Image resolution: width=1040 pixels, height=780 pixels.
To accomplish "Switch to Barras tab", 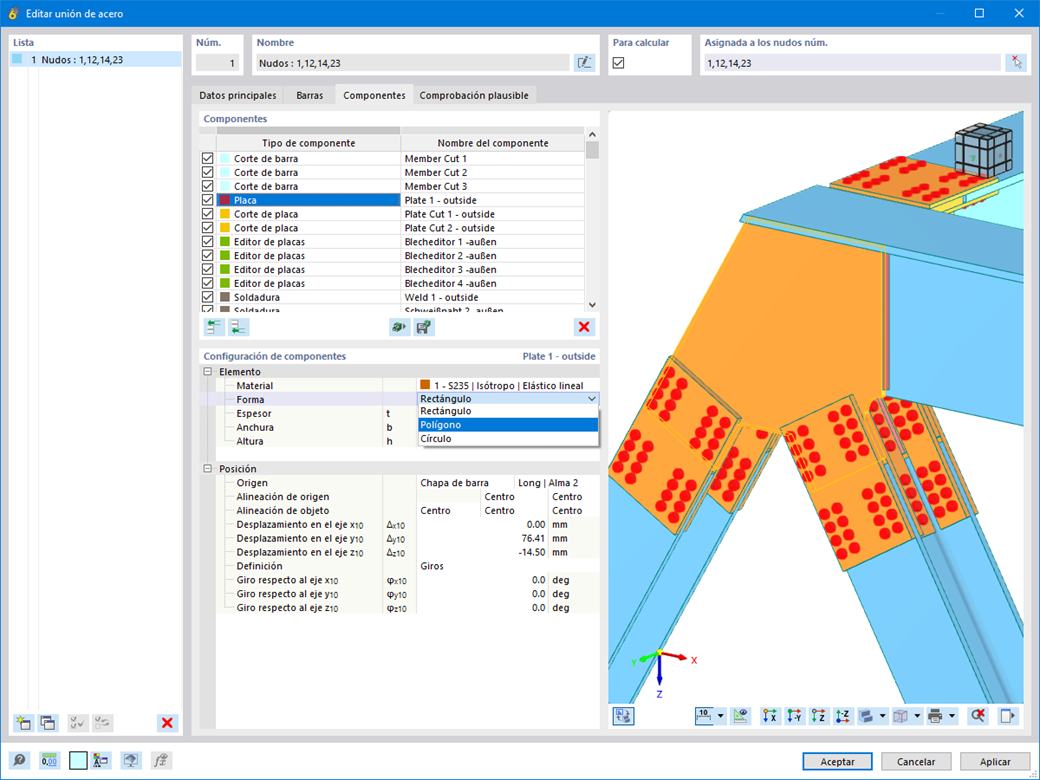I will 310,96.
